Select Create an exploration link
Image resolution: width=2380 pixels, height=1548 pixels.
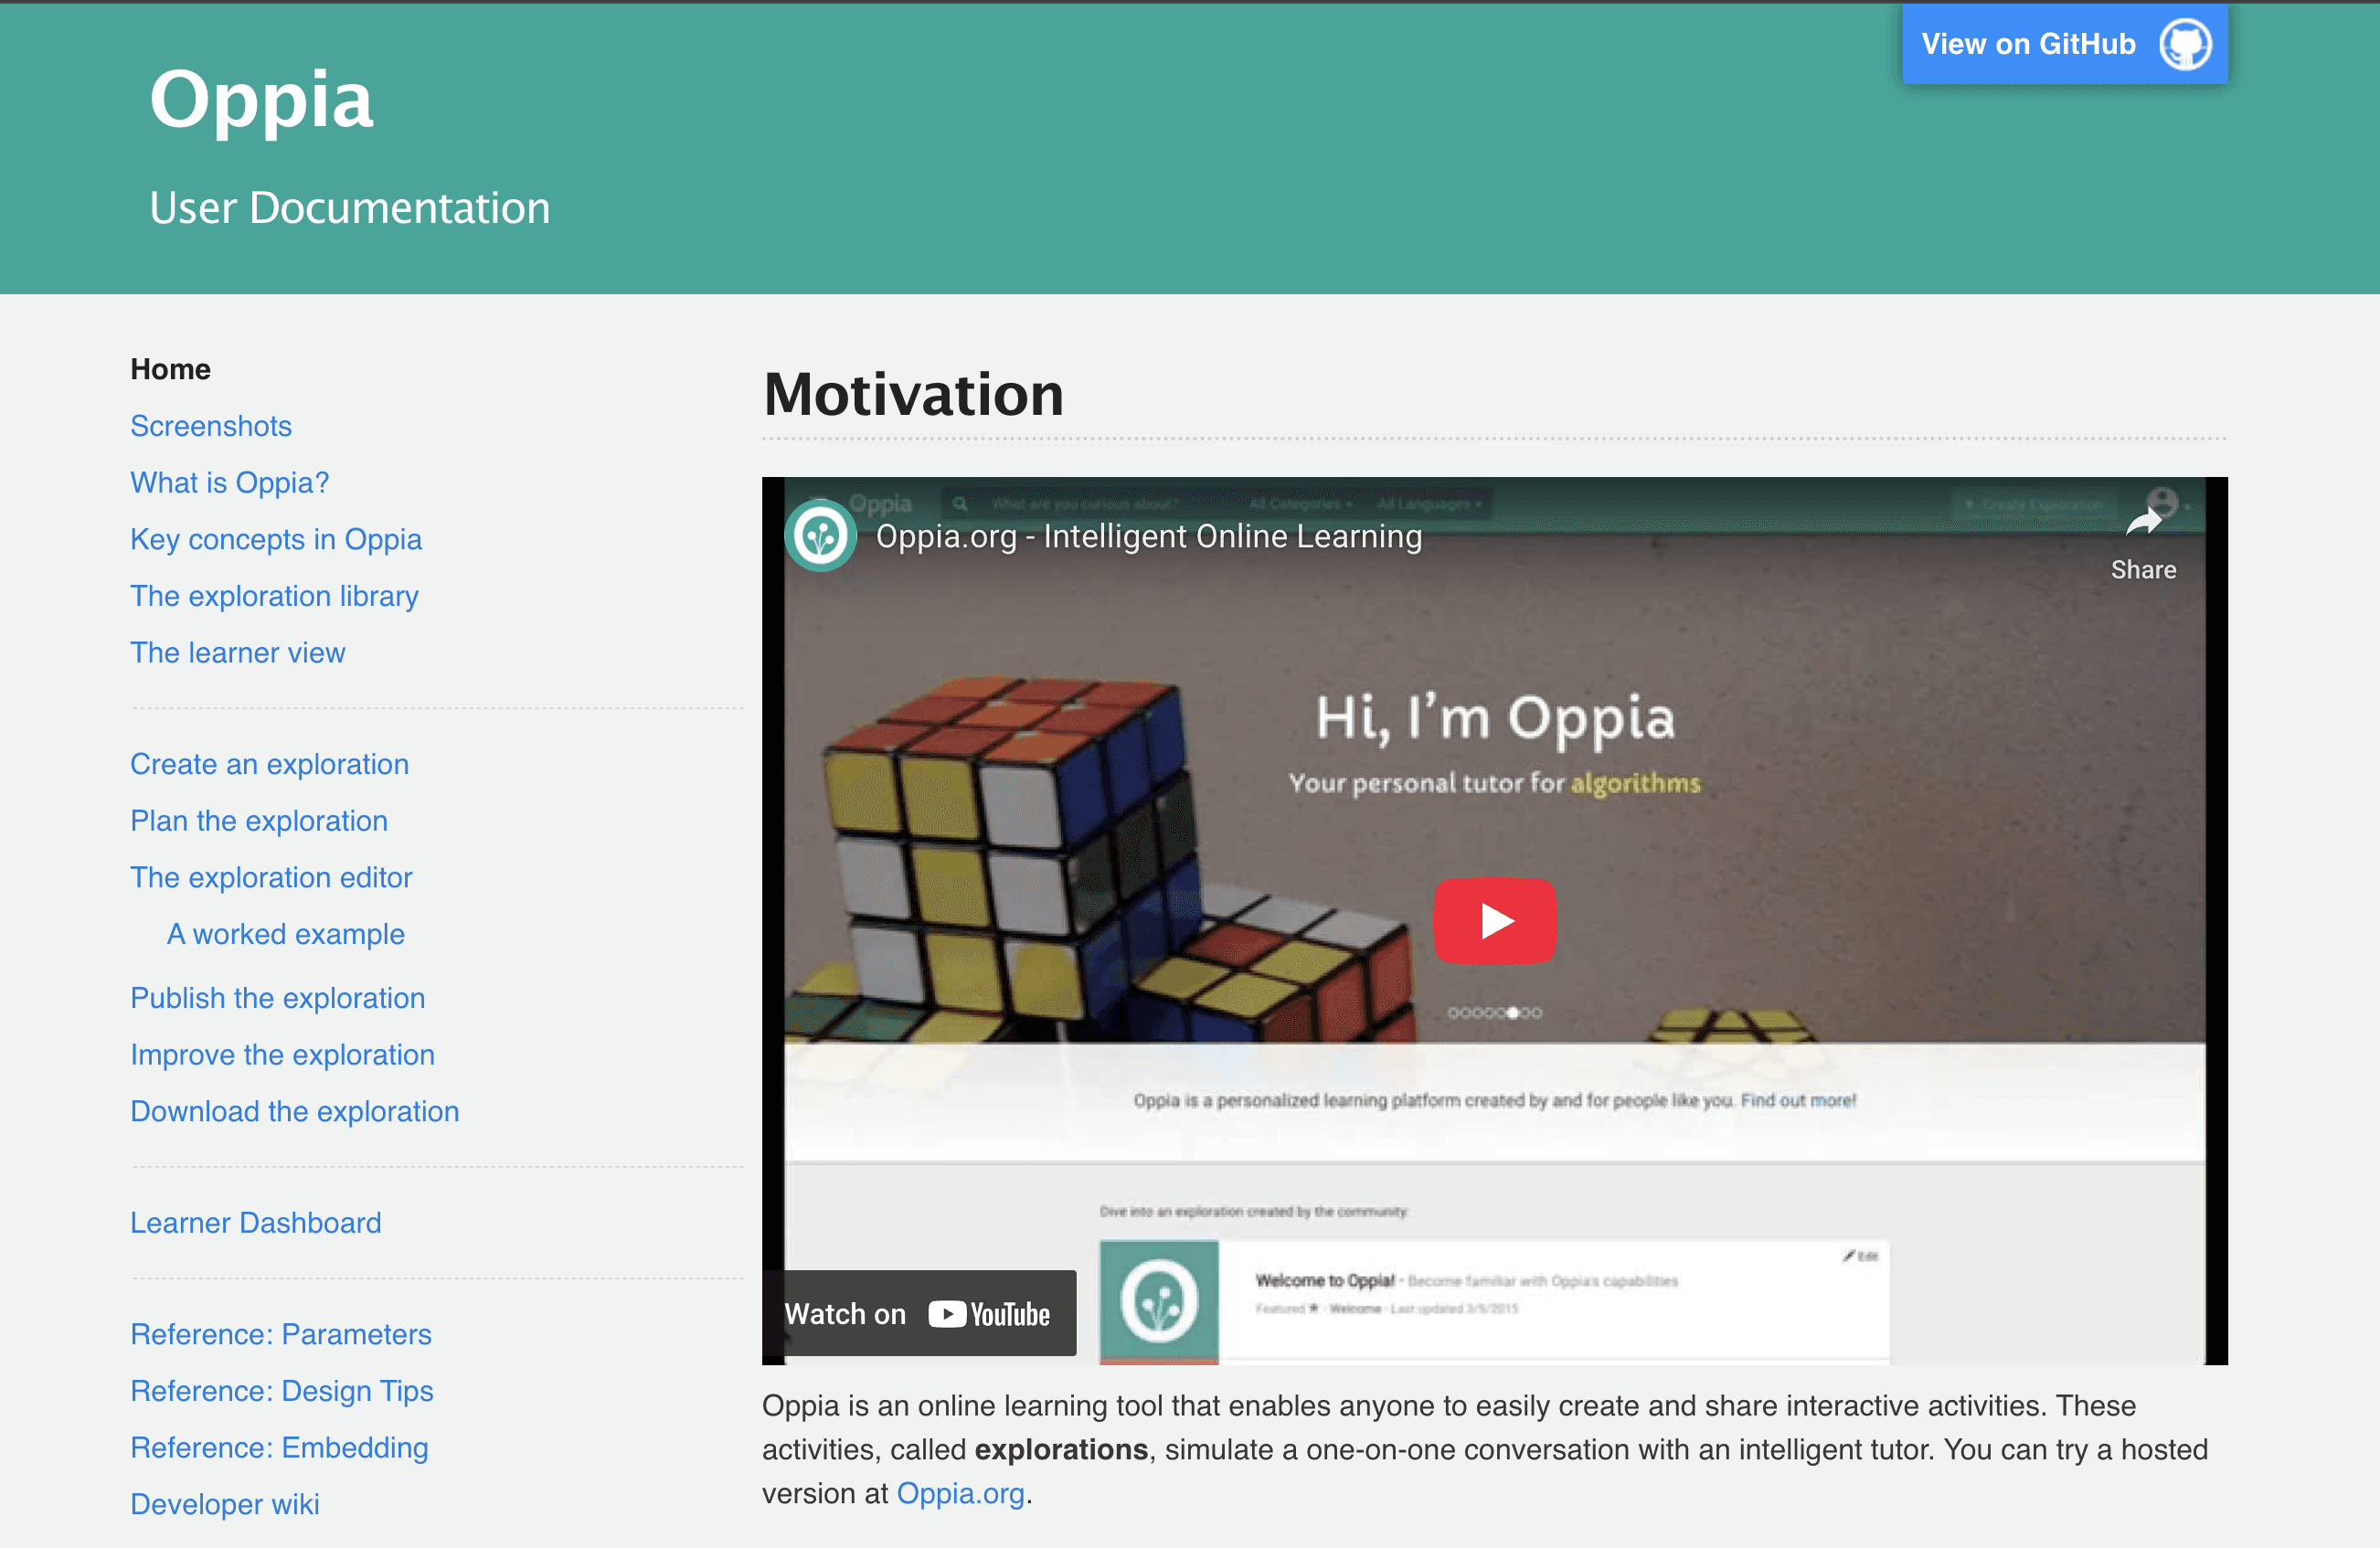(x=269, y=764)
